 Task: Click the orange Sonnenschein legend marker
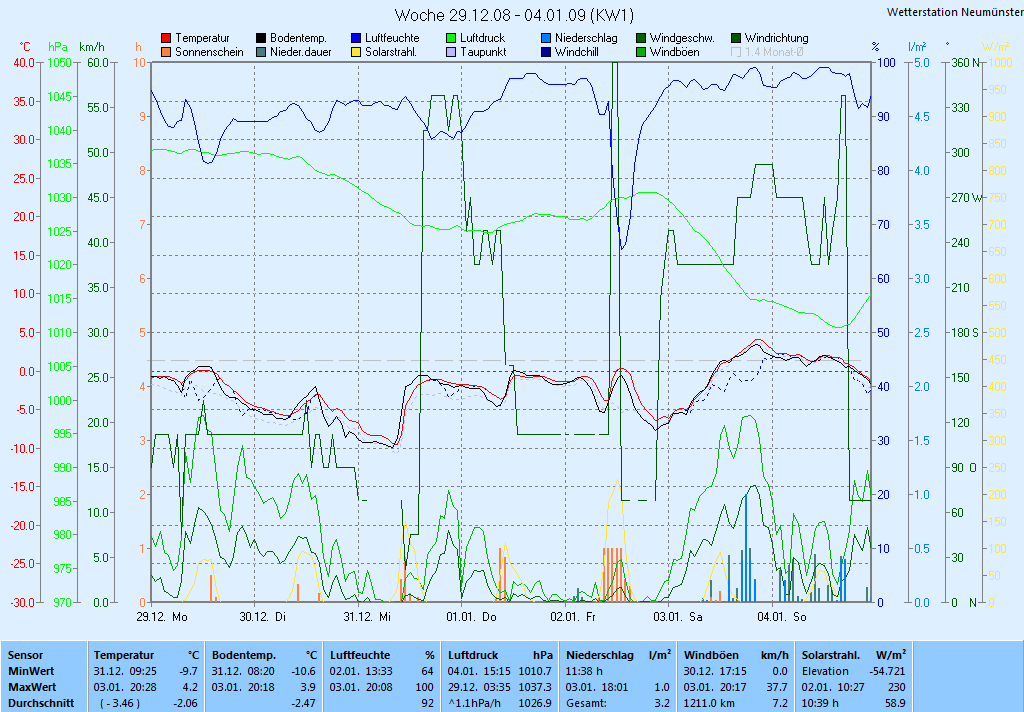coord(166,52)
